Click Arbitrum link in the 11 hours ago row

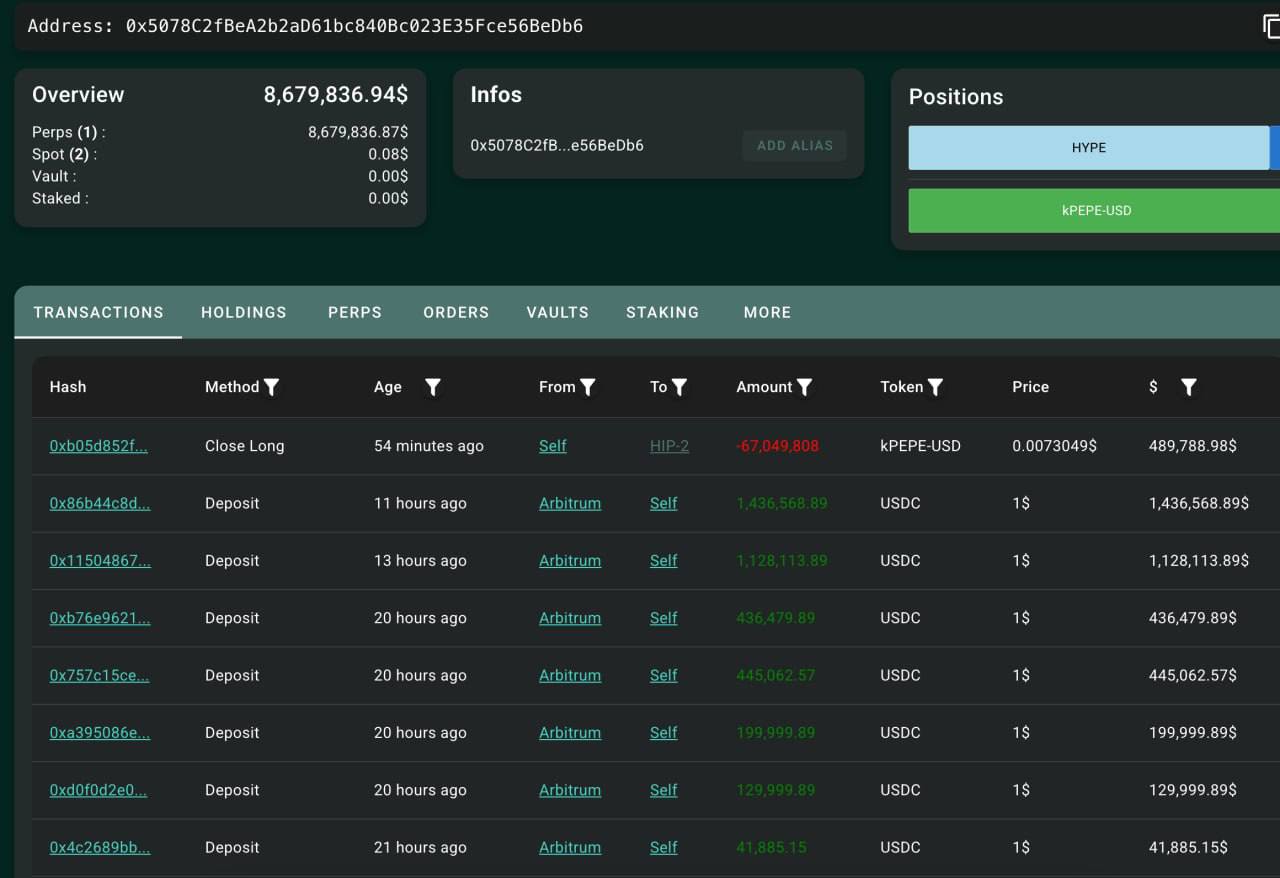pos(570,503)
